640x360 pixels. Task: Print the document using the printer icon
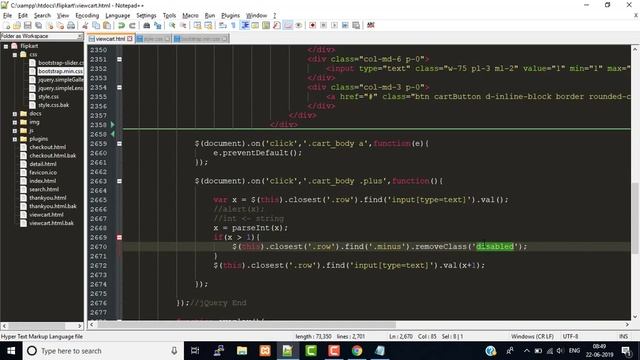point(71,25)
